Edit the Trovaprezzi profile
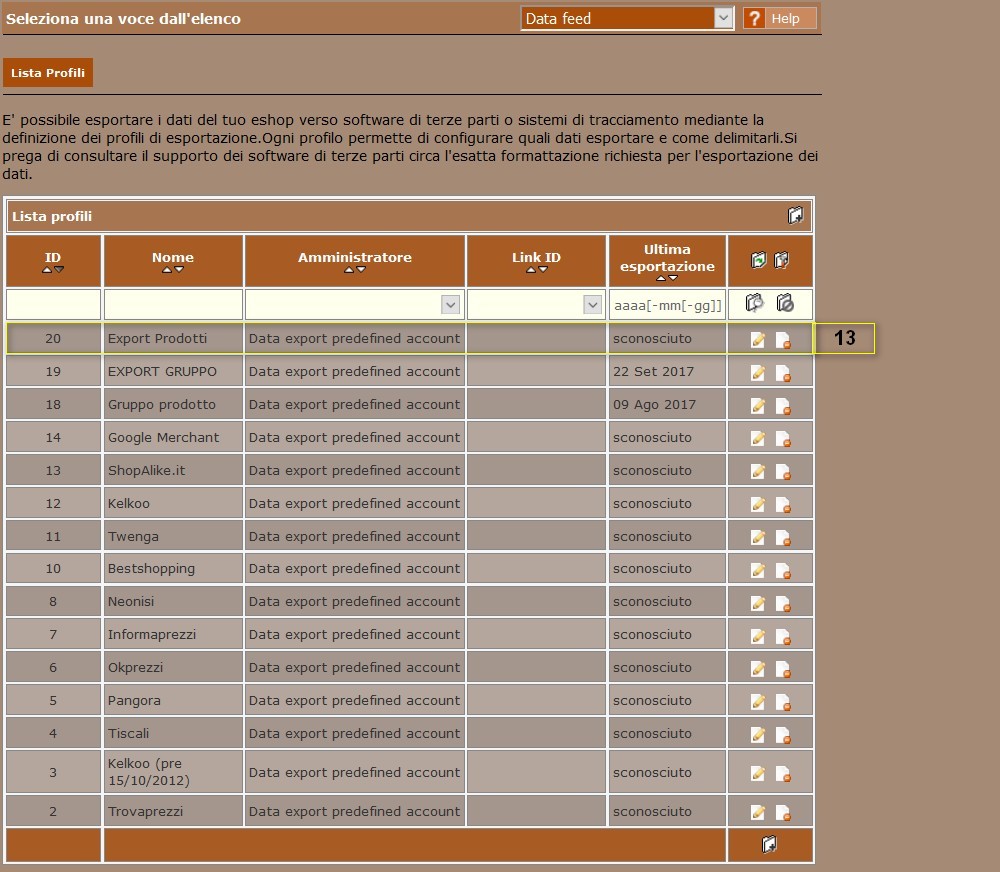The height and width of the screenshot is (872, 1000). coord(758,813)
